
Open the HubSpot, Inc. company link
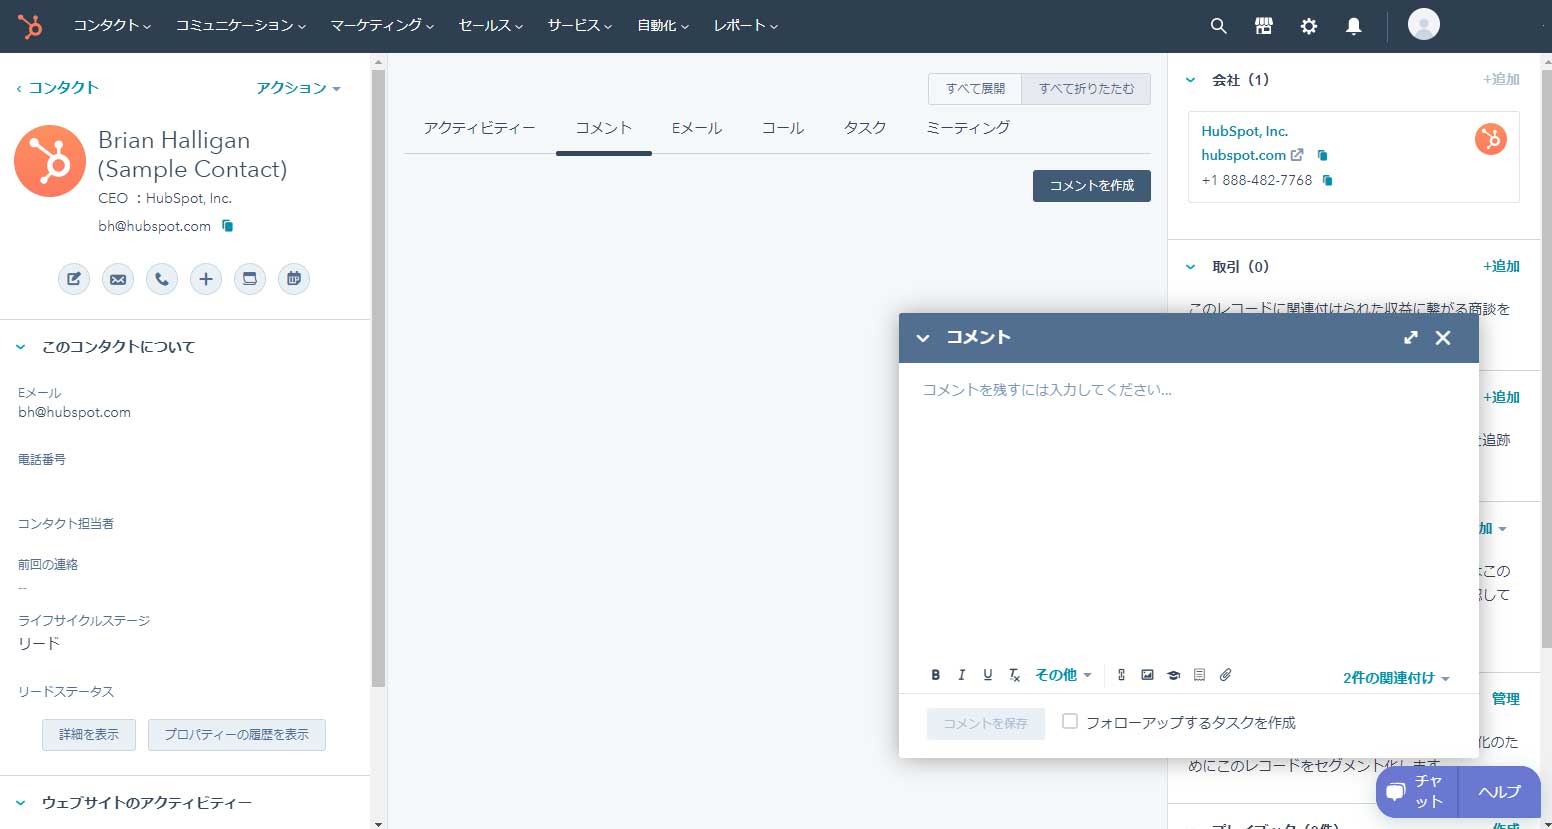tap(1245, 131)
